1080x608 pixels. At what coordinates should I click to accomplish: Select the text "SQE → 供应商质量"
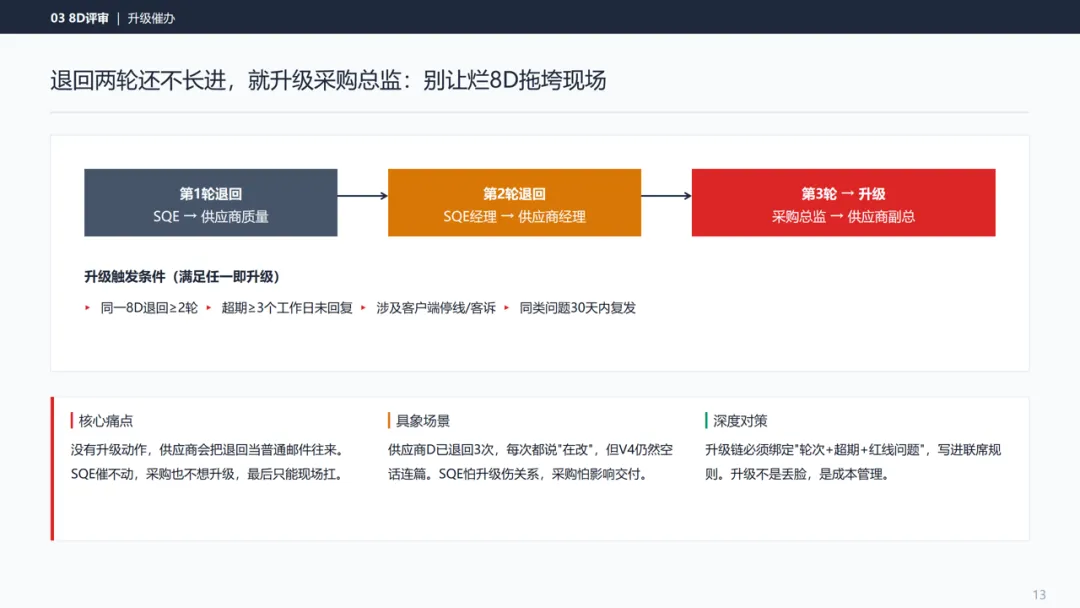point(211,216)
